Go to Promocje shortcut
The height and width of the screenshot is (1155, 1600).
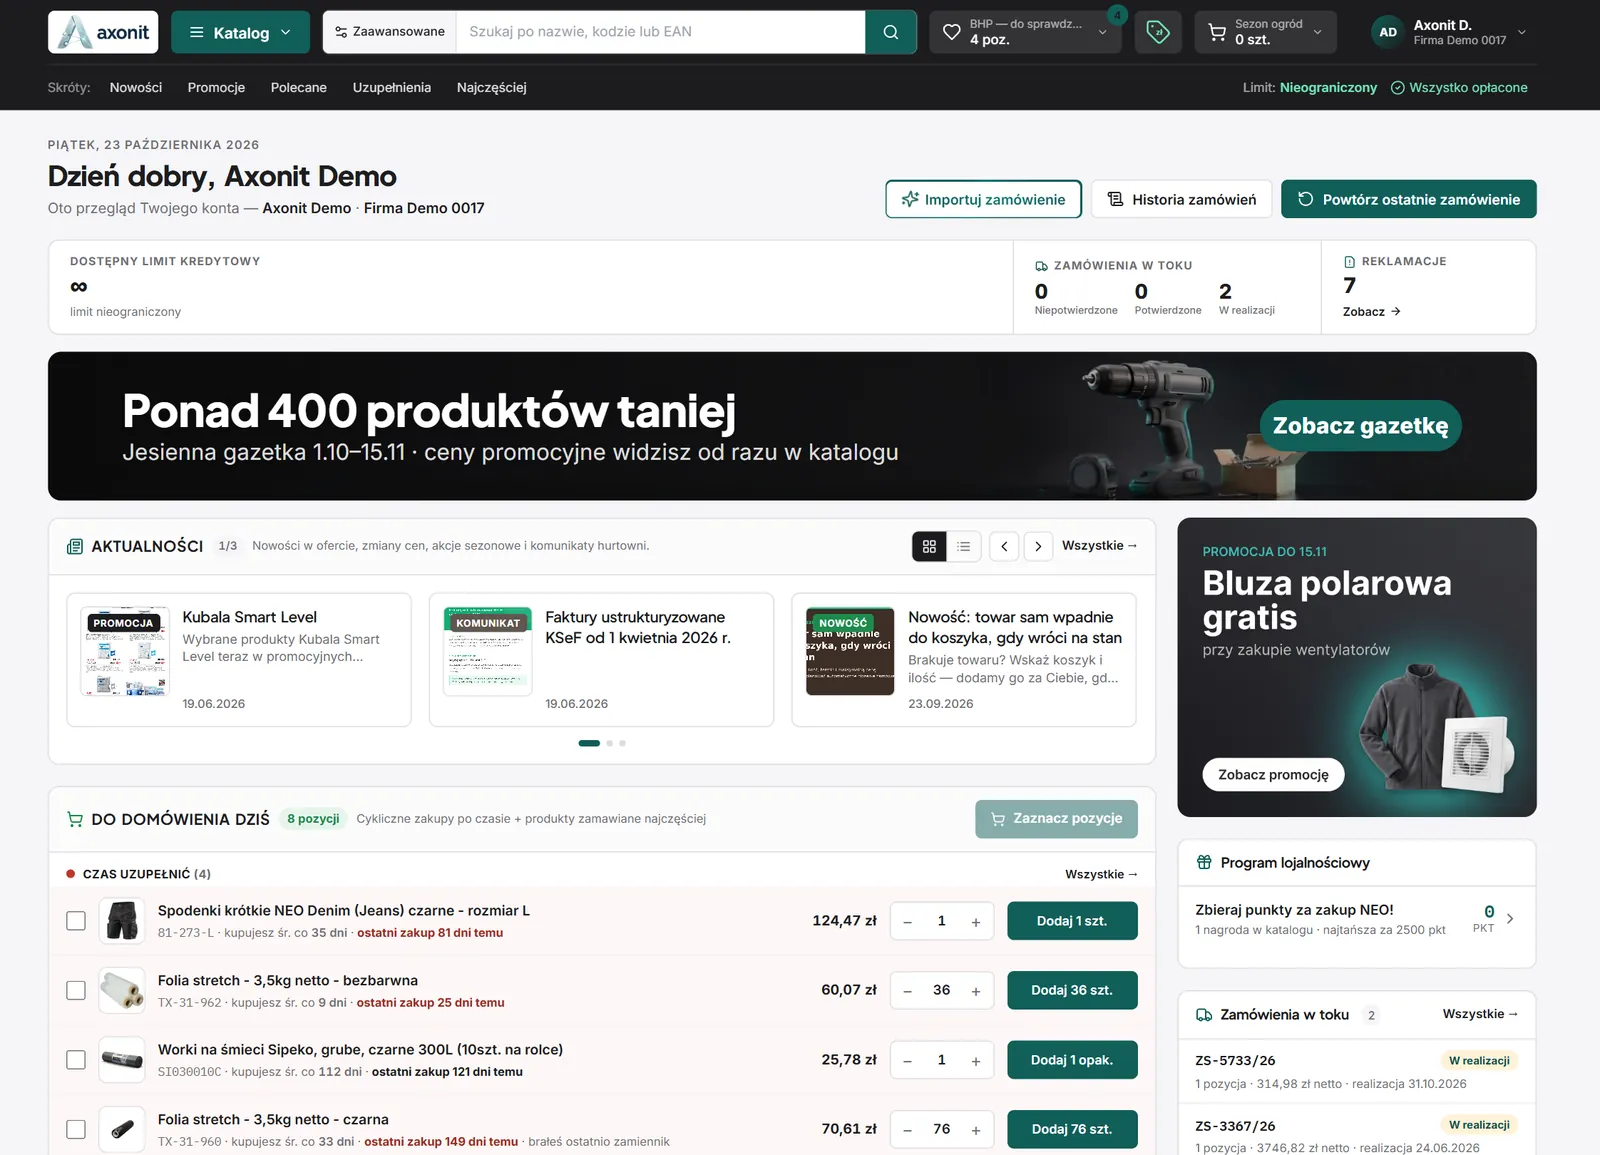coord(216,88)
